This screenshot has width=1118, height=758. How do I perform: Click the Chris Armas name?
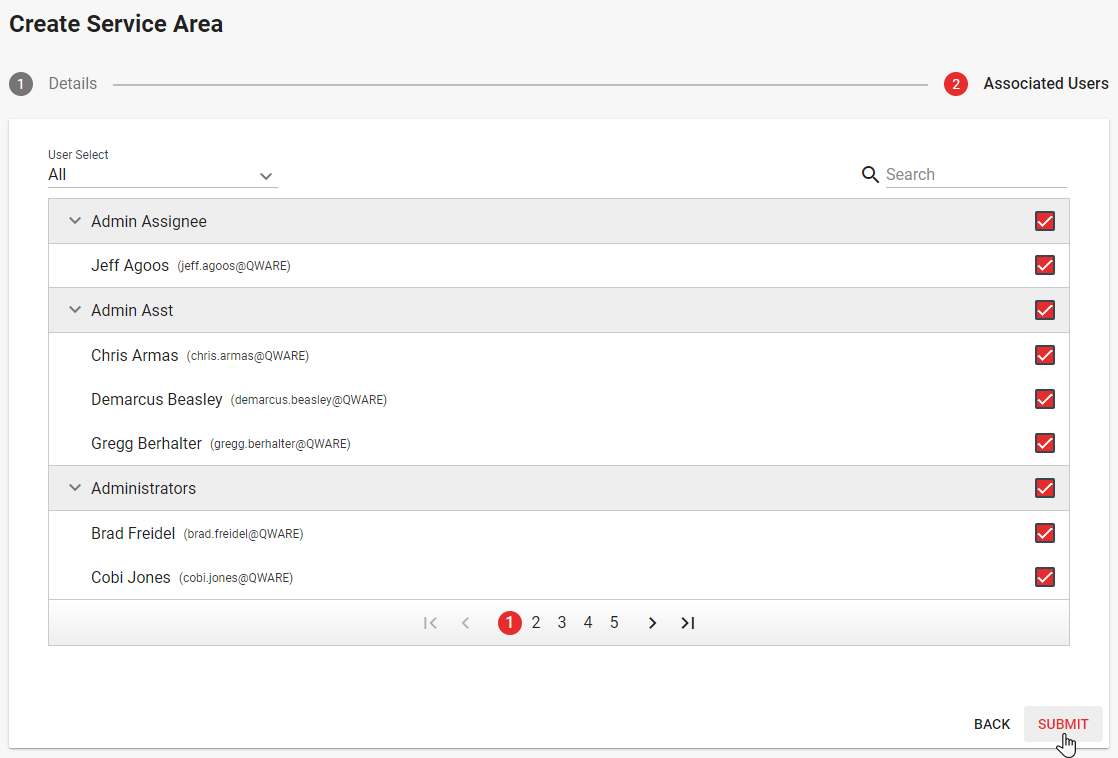pyautogui.click(x=135, y=356)
